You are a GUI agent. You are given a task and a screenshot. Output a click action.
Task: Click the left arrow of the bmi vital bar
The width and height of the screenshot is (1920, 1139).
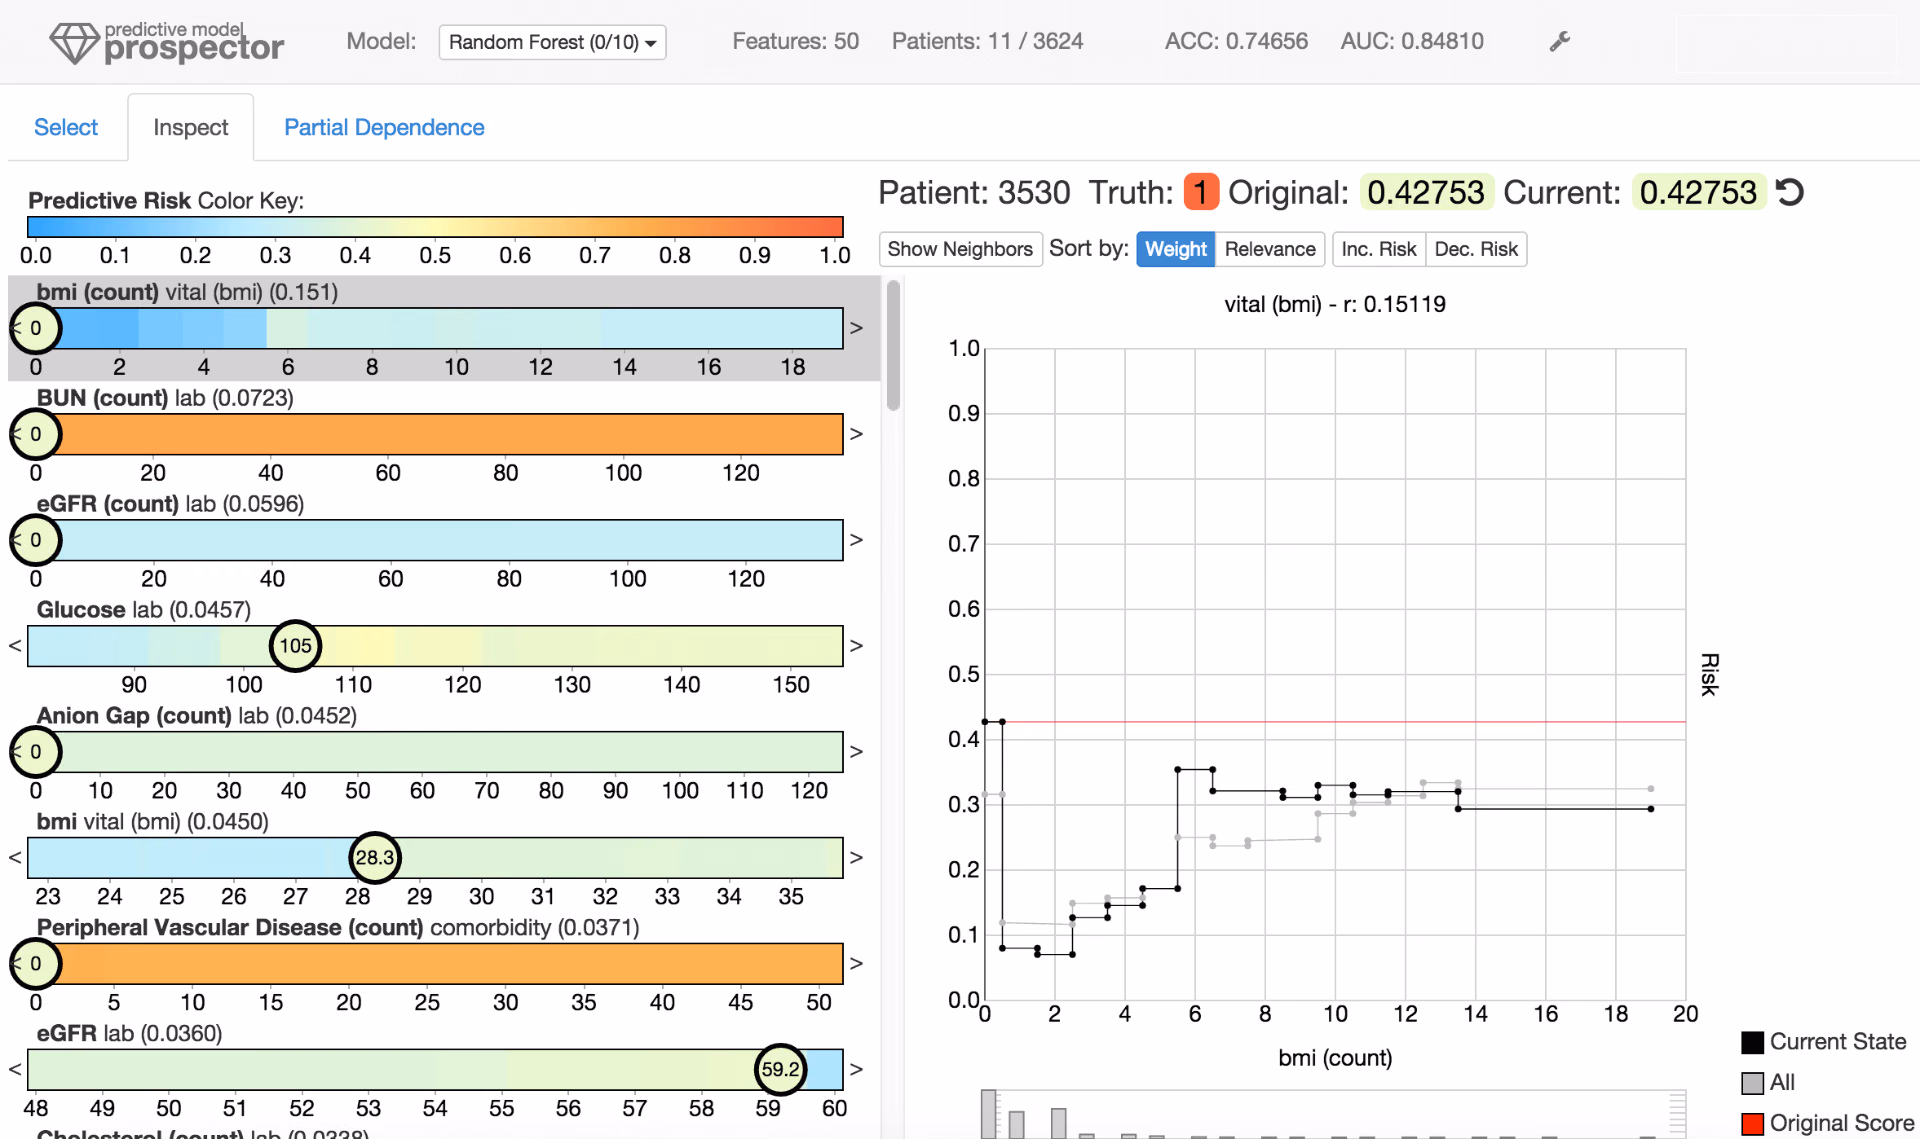[x=15, y=858]
